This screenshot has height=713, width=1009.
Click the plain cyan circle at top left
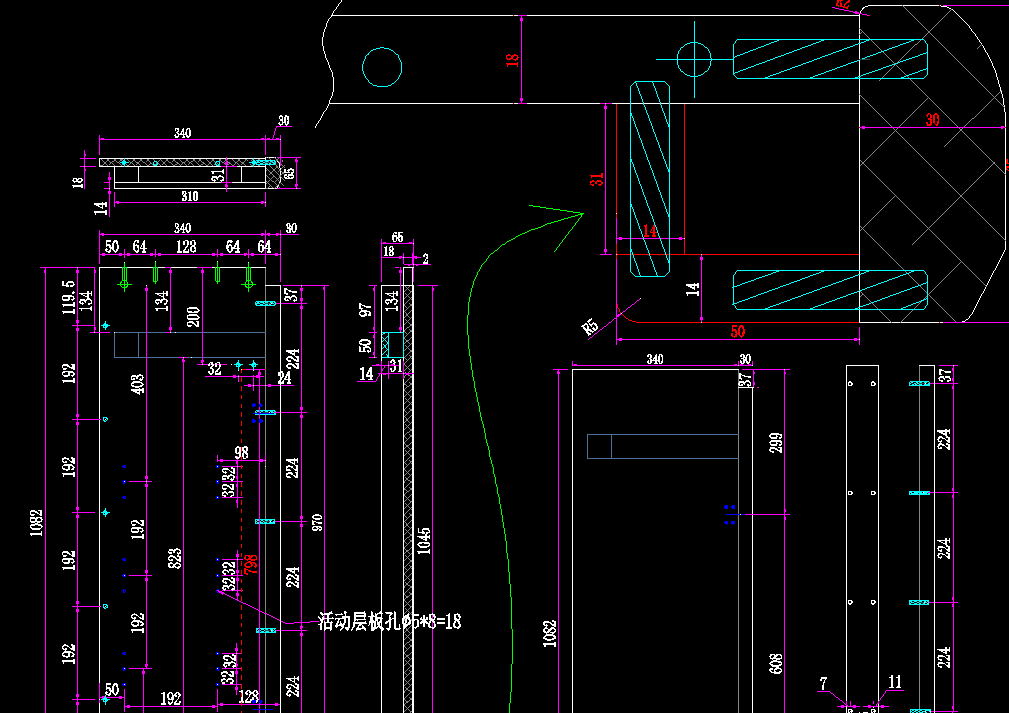click(x=382, y=68)
